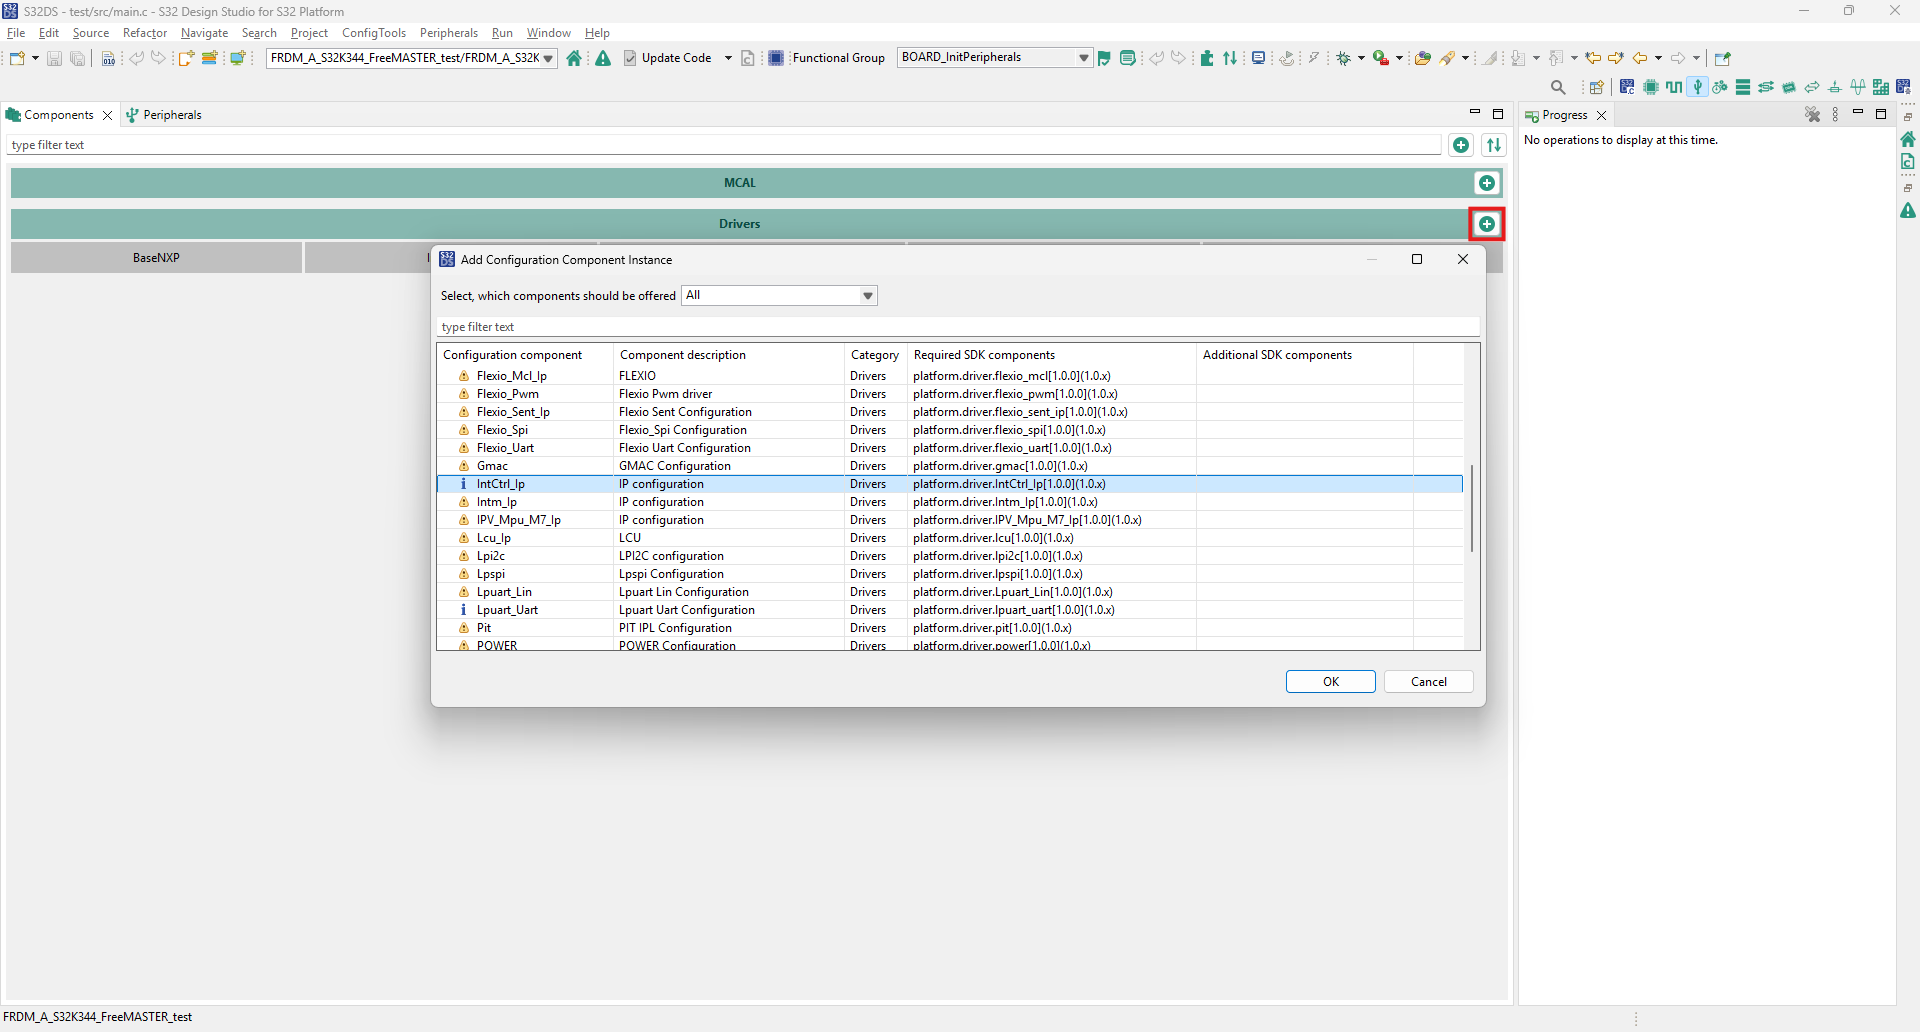This screenshot has height=1032, width=1920.
Task: Click OK in Add Configuration dialog
Action: pos(1331,682)
